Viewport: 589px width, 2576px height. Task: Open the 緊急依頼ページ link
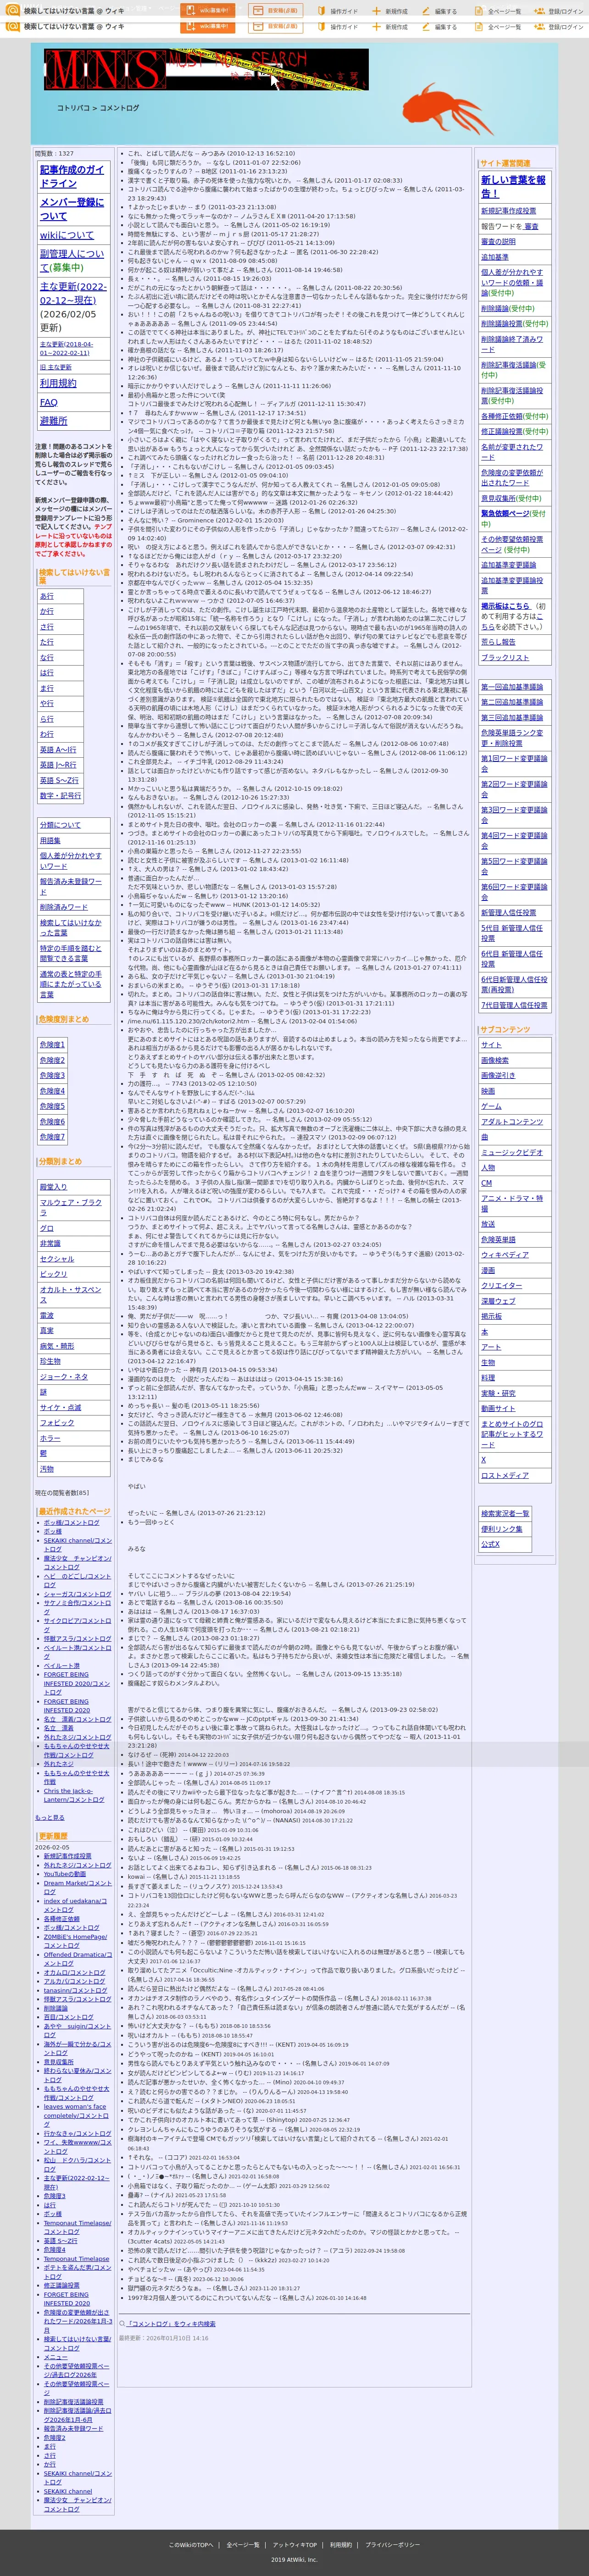click(505, 513)
